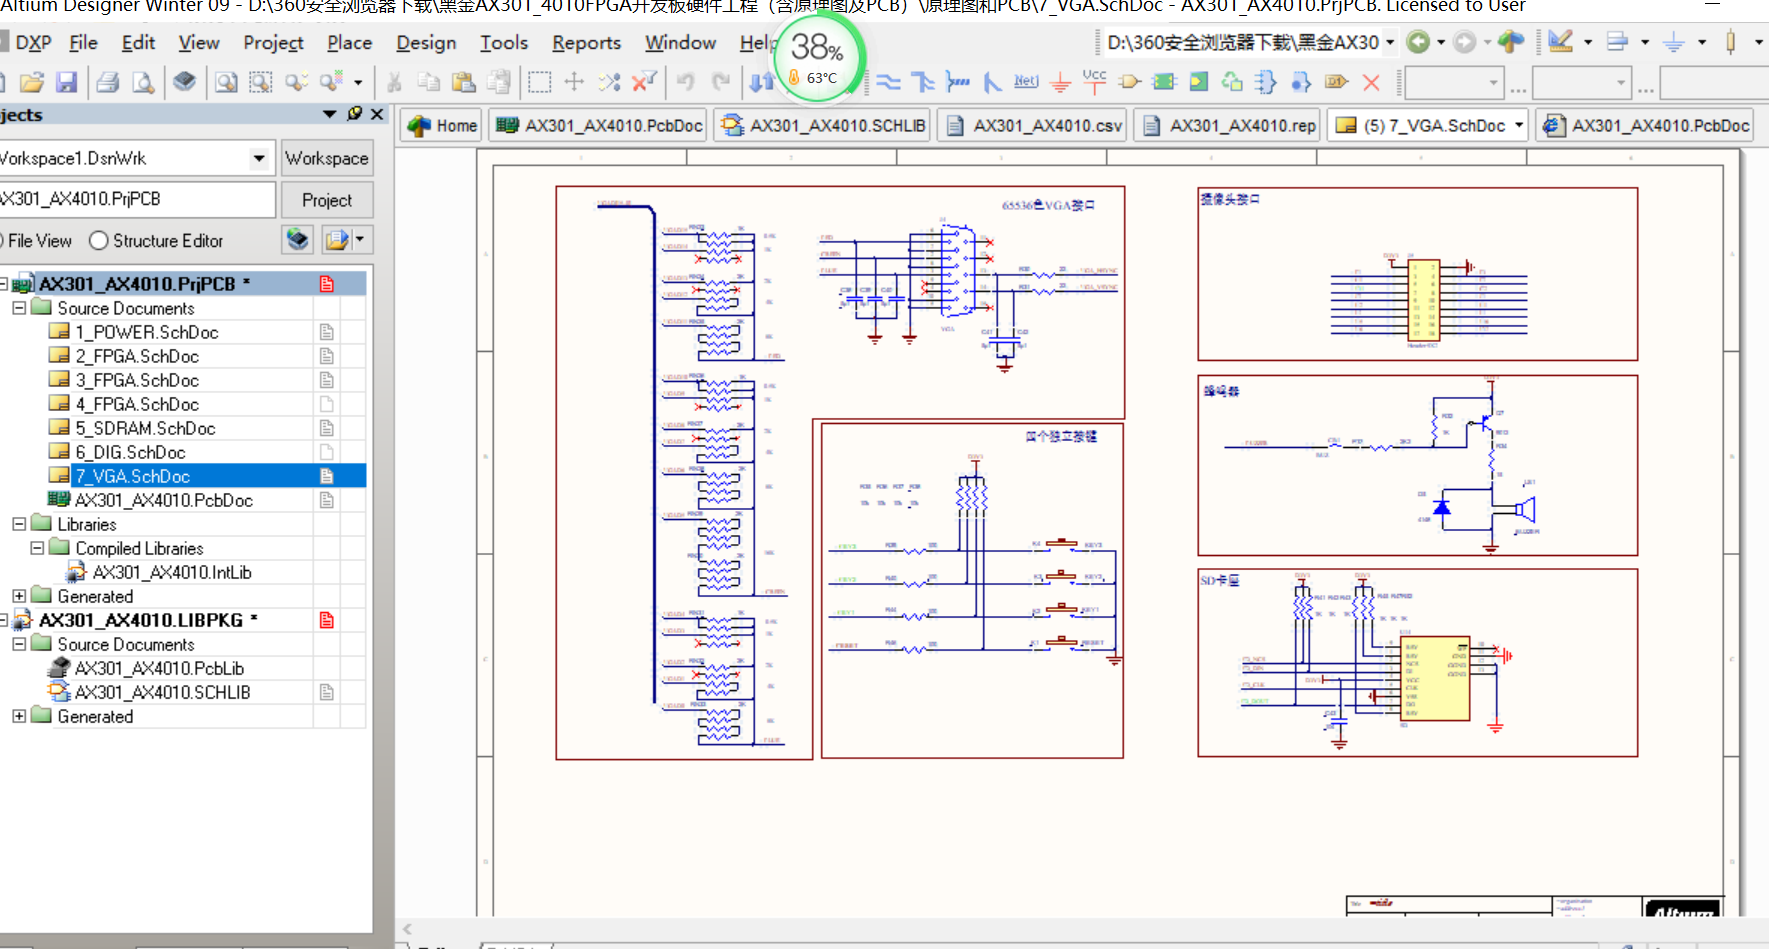1769x949 pixels.
Task: Click the 38% floating accelerator widget
Action: click(819, 56)
